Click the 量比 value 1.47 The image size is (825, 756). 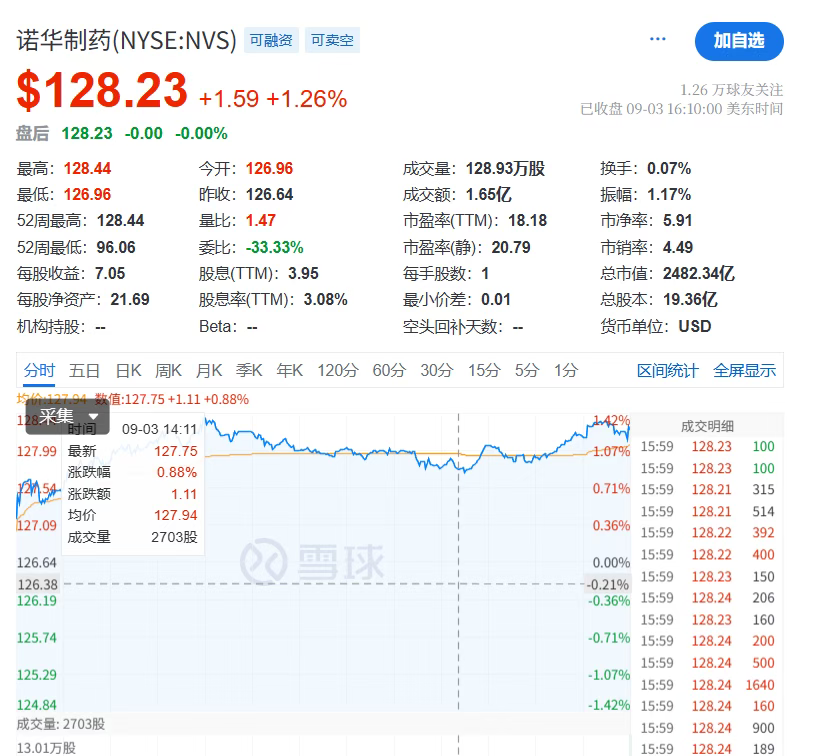pos(260,220)
